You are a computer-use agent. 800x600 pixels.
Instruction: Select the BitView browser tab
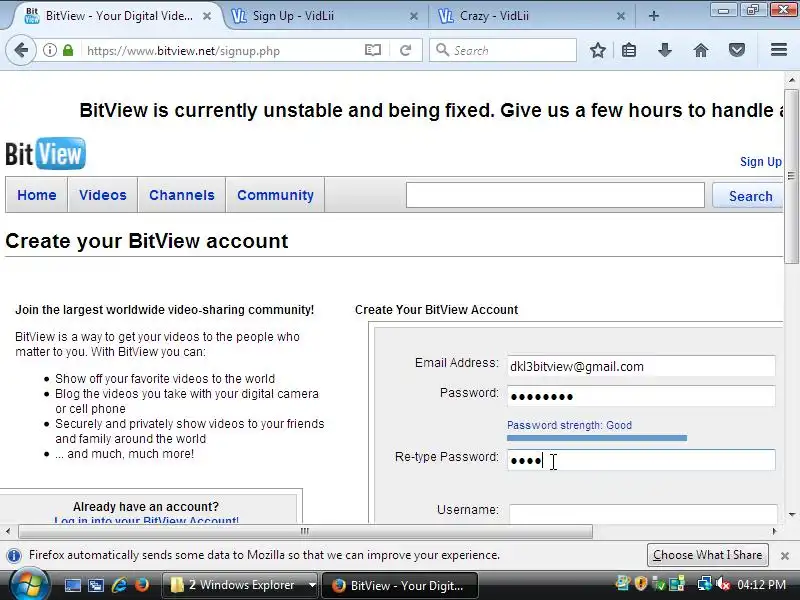coord(118,16)
